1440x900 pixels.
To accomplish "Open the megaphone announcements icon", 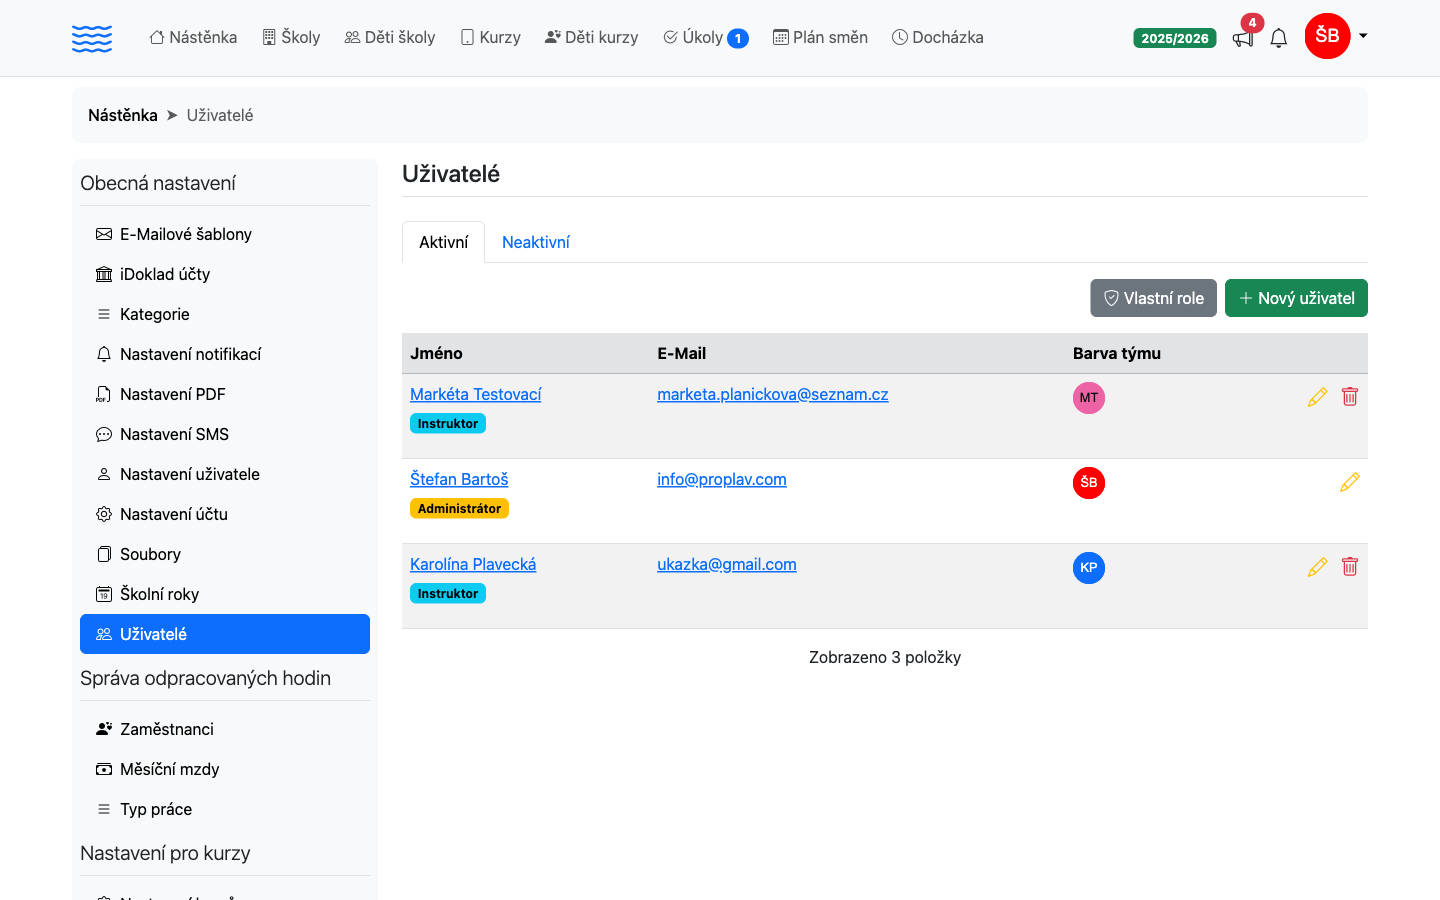I will pos(1243,38).
